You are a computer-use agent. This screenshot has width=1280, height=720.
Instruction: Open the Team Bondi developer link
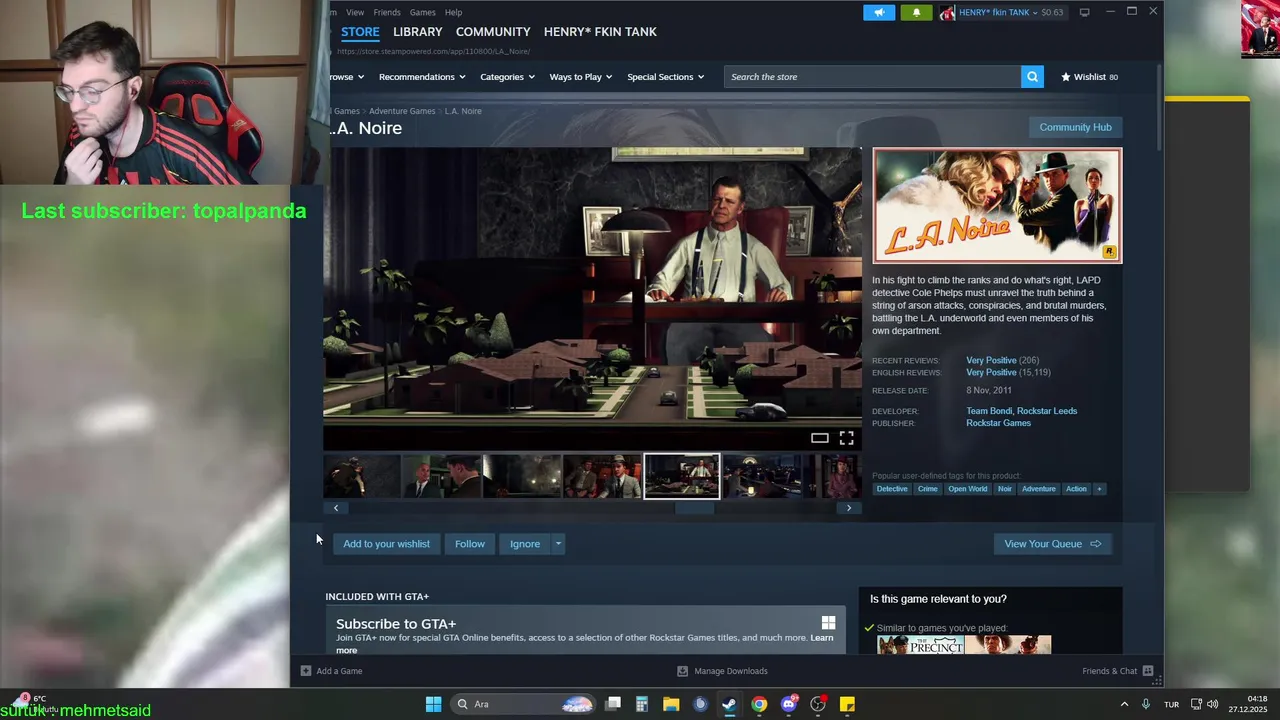coord(989,411)
